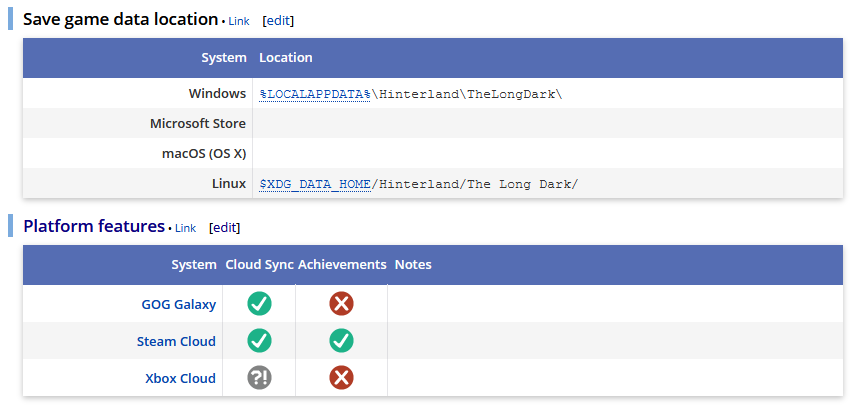Click the Linux save path text

475,184
